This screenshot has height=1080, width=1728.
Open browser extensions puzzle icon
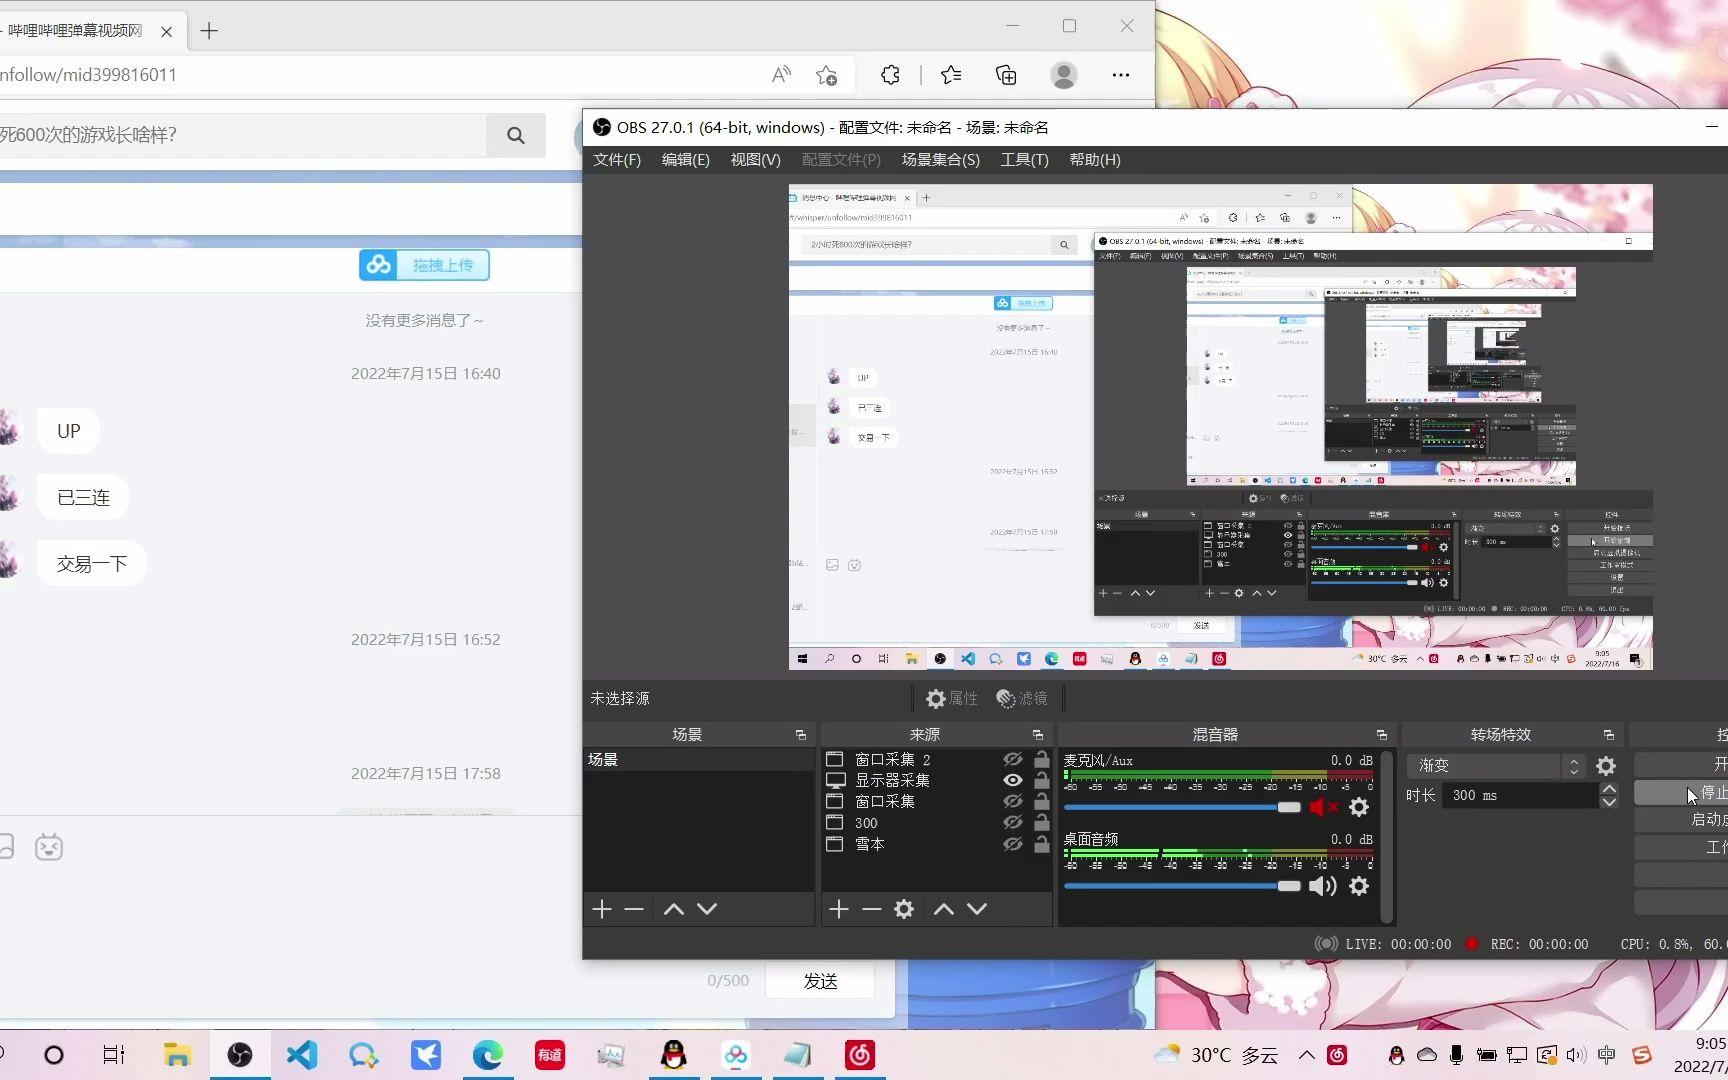[890, 75]
